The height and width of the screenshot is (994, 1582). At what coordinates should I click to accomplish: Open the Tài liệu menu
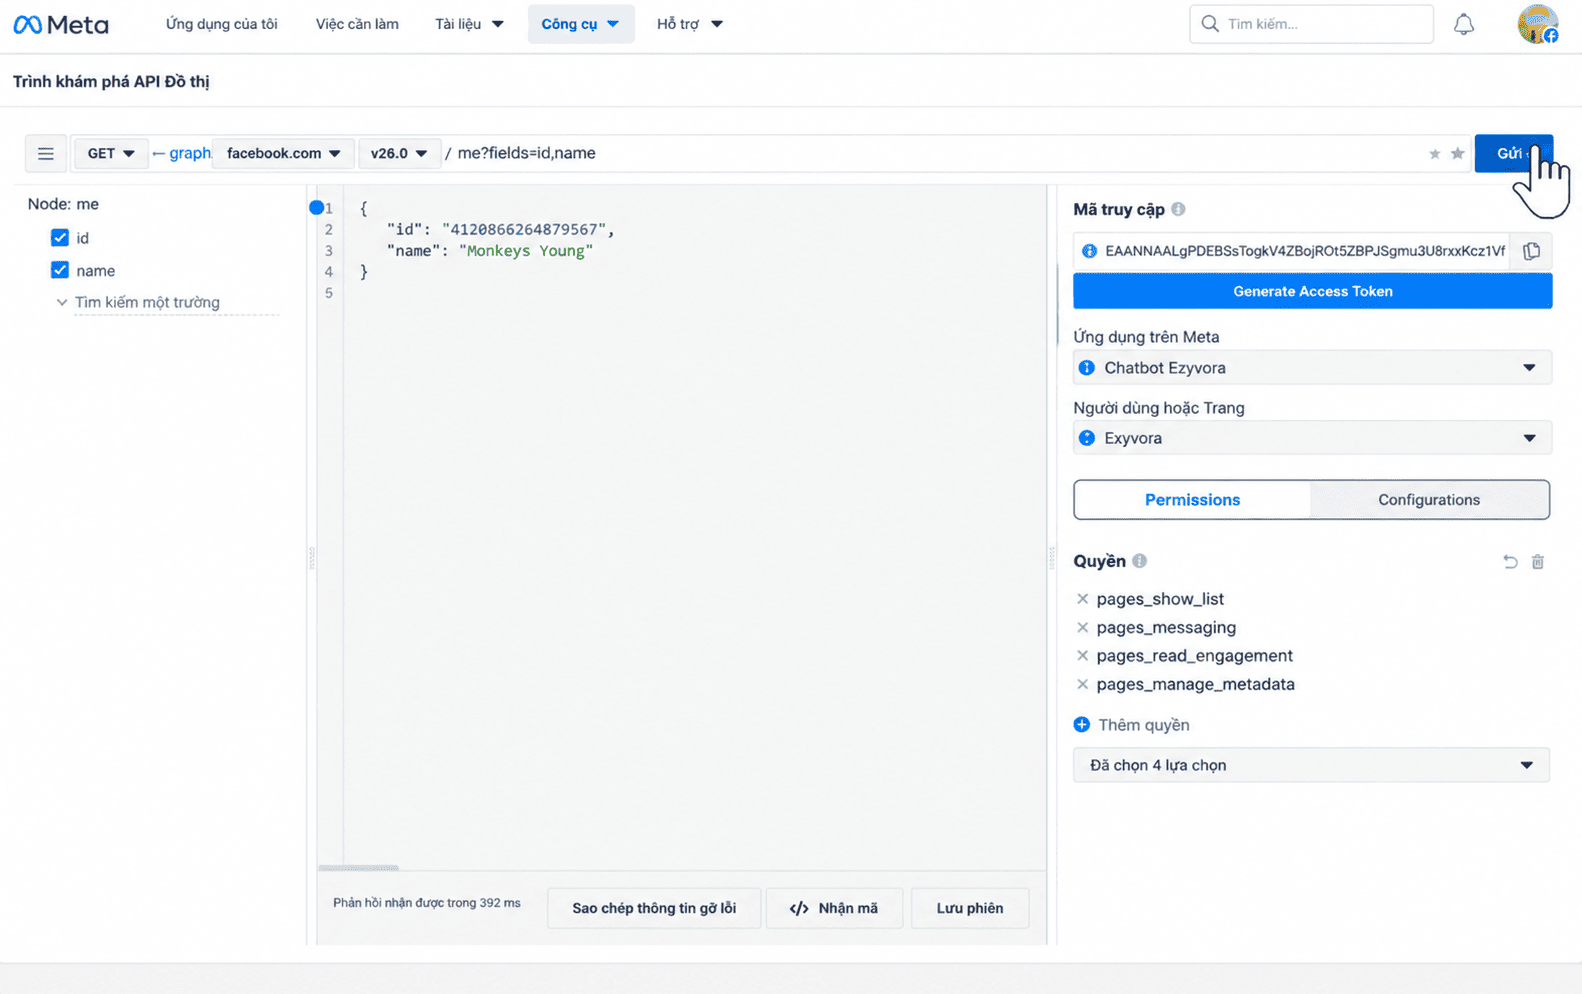[x=469, y=24]
